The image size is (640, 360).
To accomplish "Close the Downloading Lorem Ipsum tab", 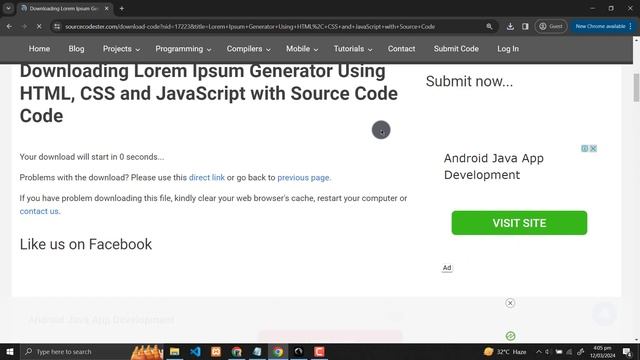I will 107,8.
